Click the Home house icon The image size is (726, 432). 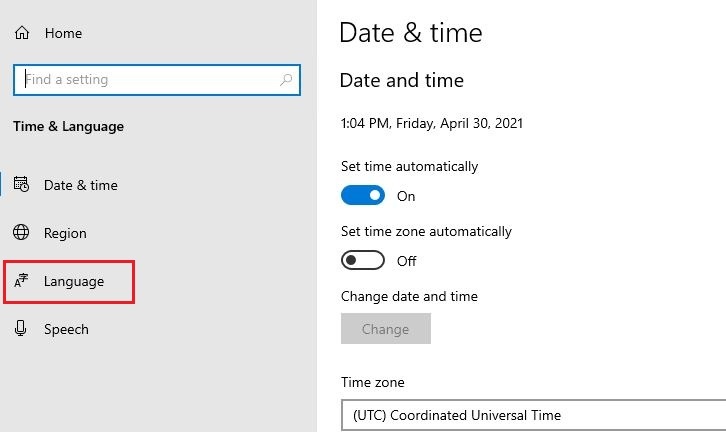coord(22,33)
